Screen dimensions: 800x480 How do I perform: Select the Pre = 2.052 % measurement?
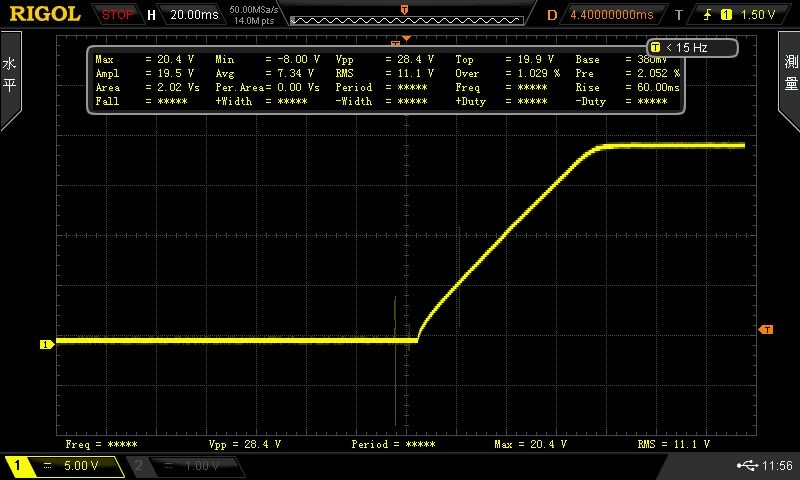(x=628, y=73)
